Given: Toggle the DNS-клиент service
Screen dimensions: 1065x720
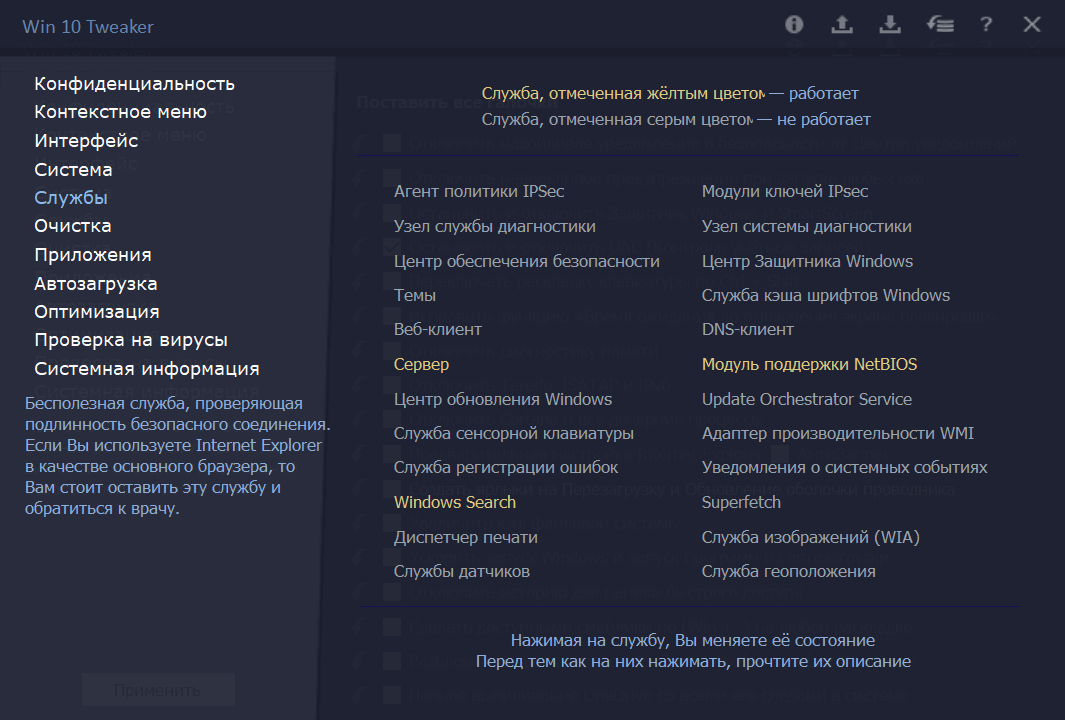Looking at the screenshot, I should click(747, 329).
